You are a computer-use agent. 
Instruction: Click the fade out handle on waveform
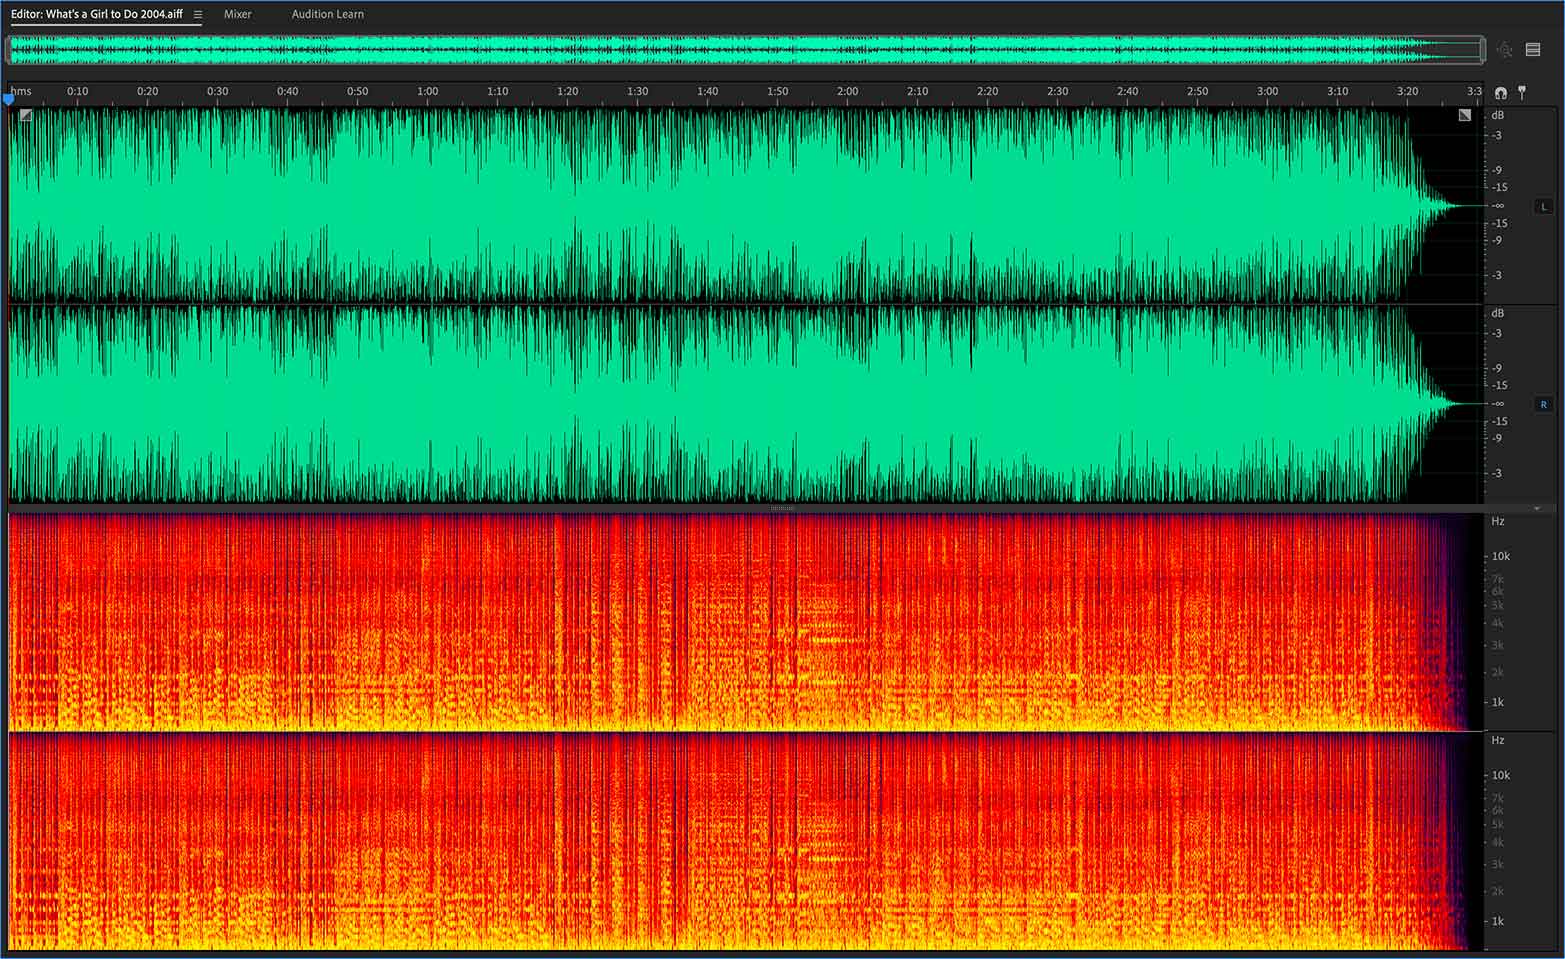1464,116
